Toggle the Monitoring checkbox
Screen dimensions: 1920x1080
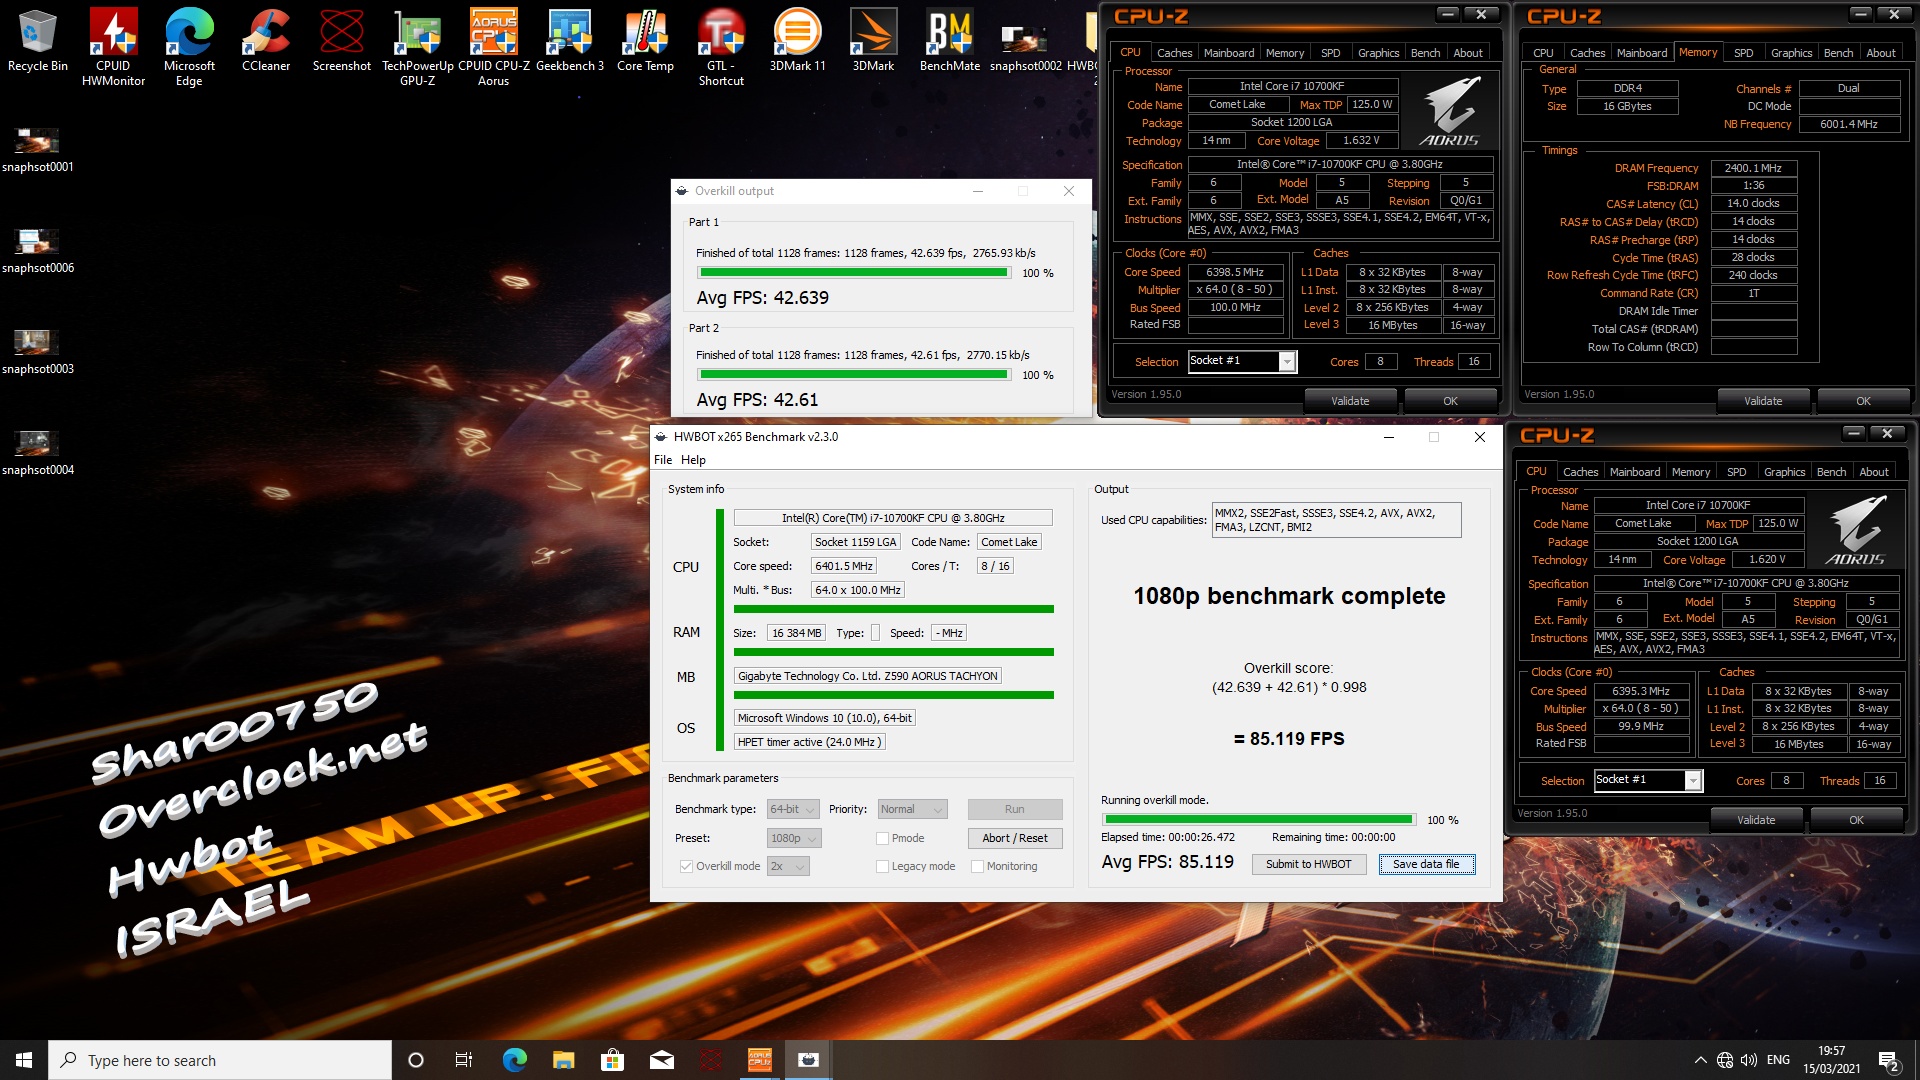pos(978,866)
